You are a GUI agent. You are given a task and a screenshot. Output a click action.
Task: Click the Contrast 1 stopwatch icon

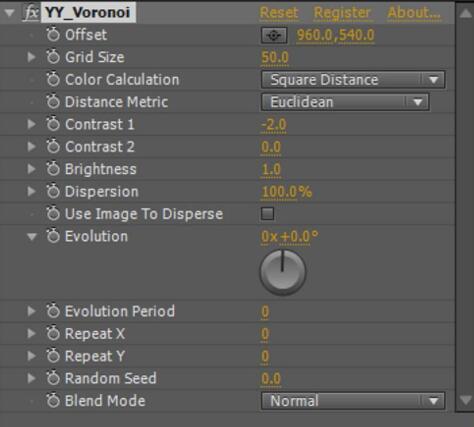pyautogui.click(x=53, y=124)
